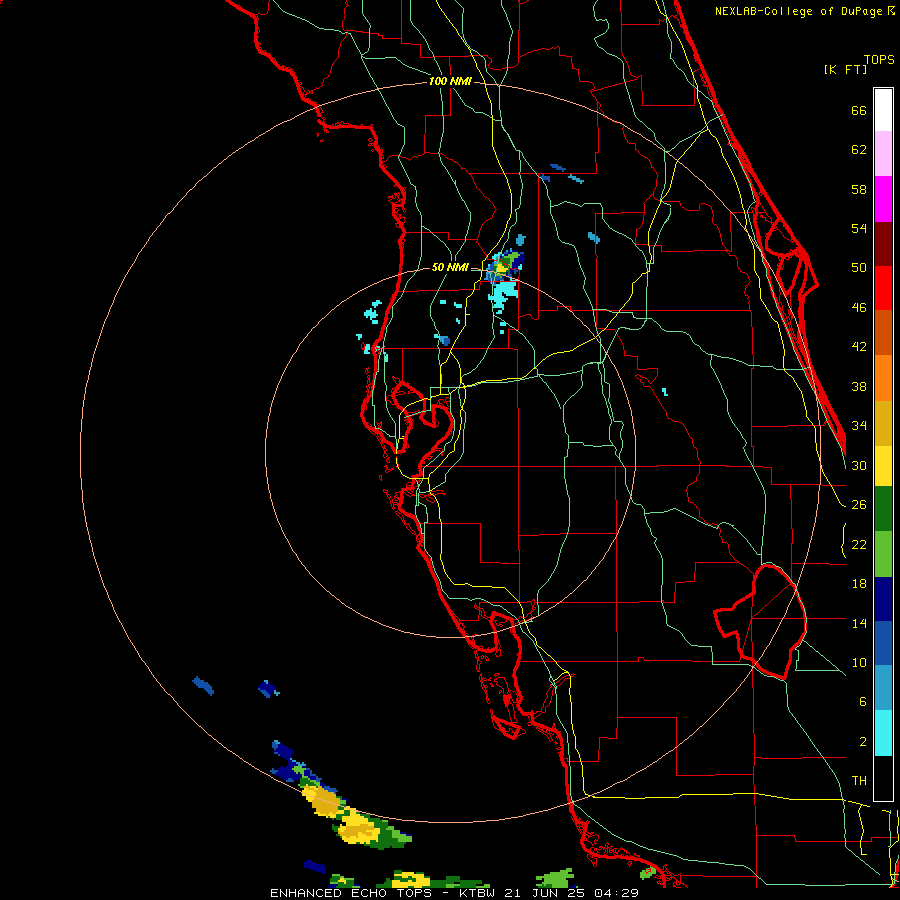Click the '100 NMI' range ring label
This screenshot has height=900, width=900.
click(x=450, y=81)
